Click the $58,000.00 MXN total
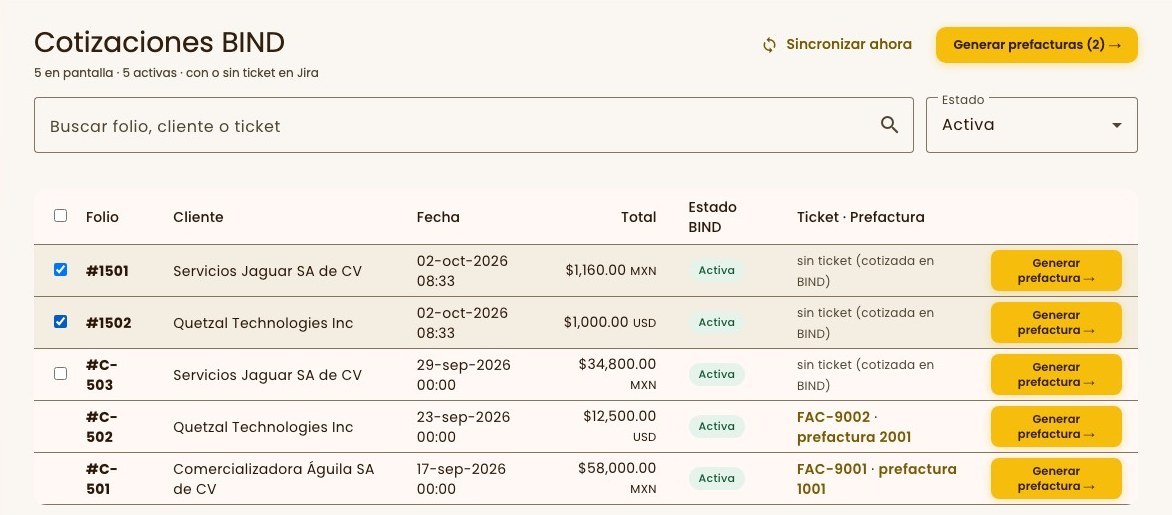 pyautogui.click(x=617, y=478)
